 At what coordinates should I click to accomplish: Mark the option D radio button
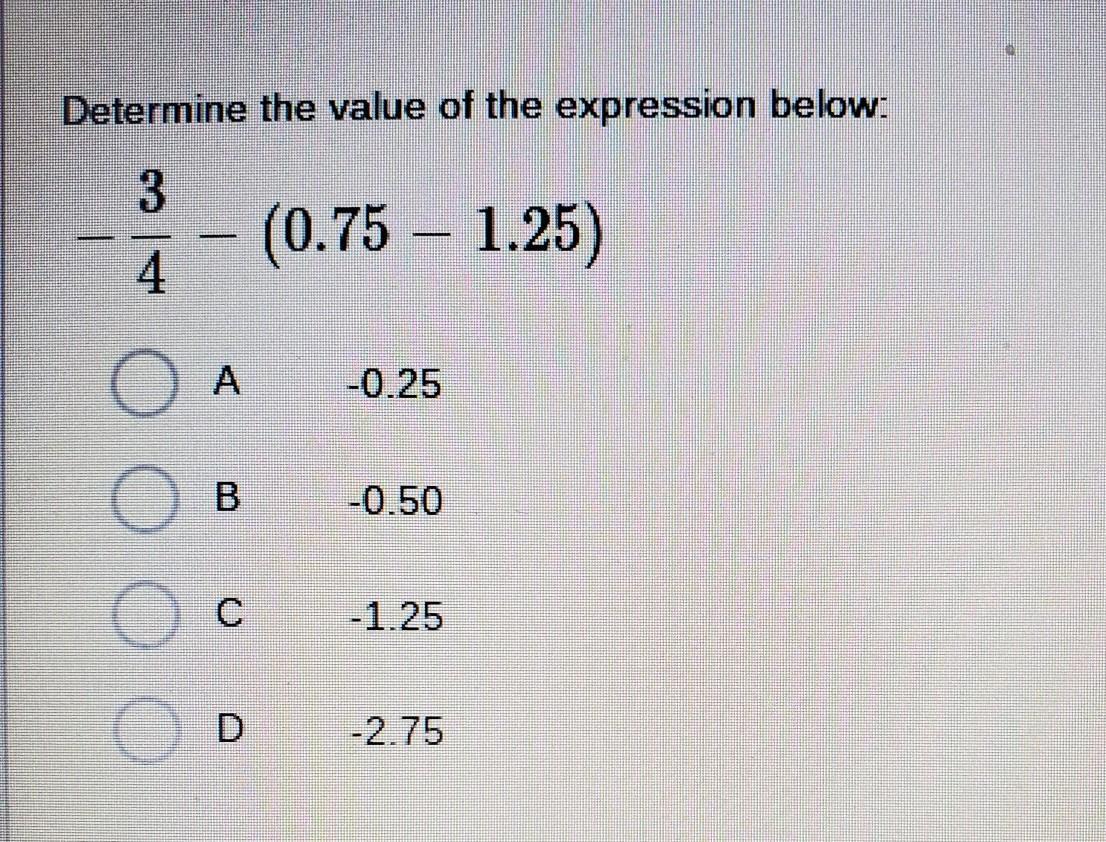[144, 730]
